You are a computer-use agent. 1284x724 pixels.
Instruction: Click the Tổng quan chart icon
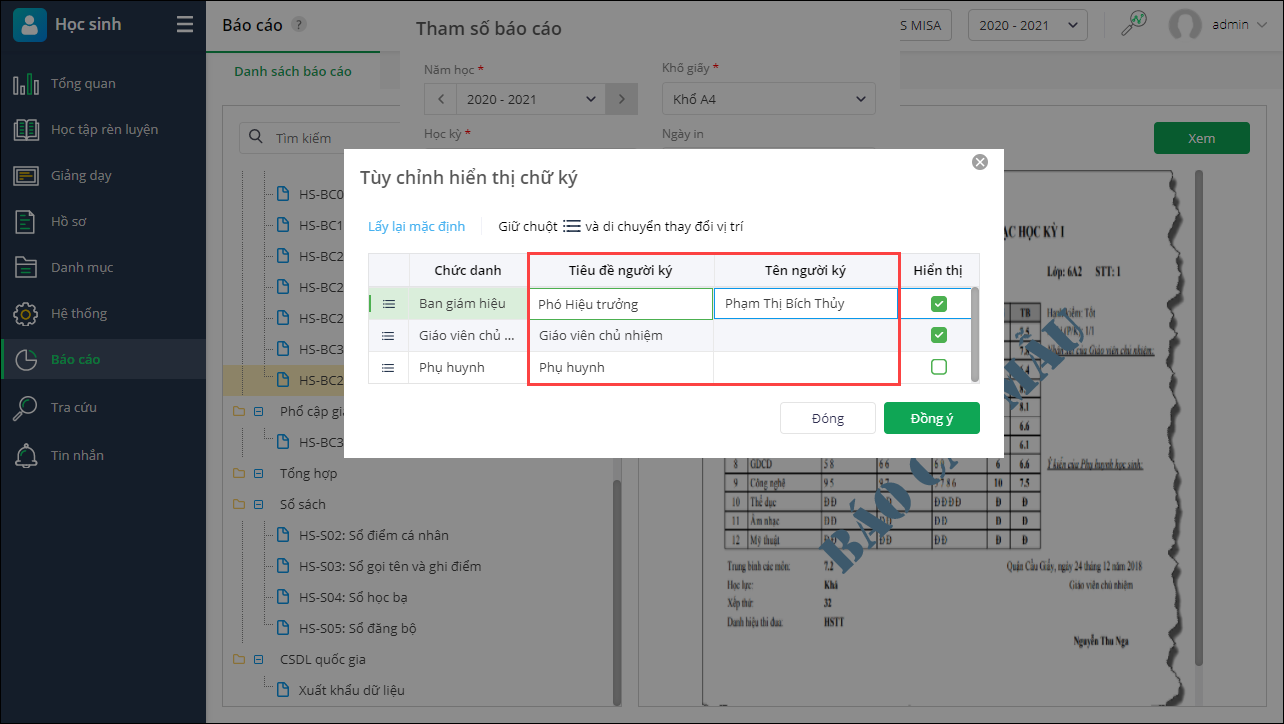[x=26, y=83]
